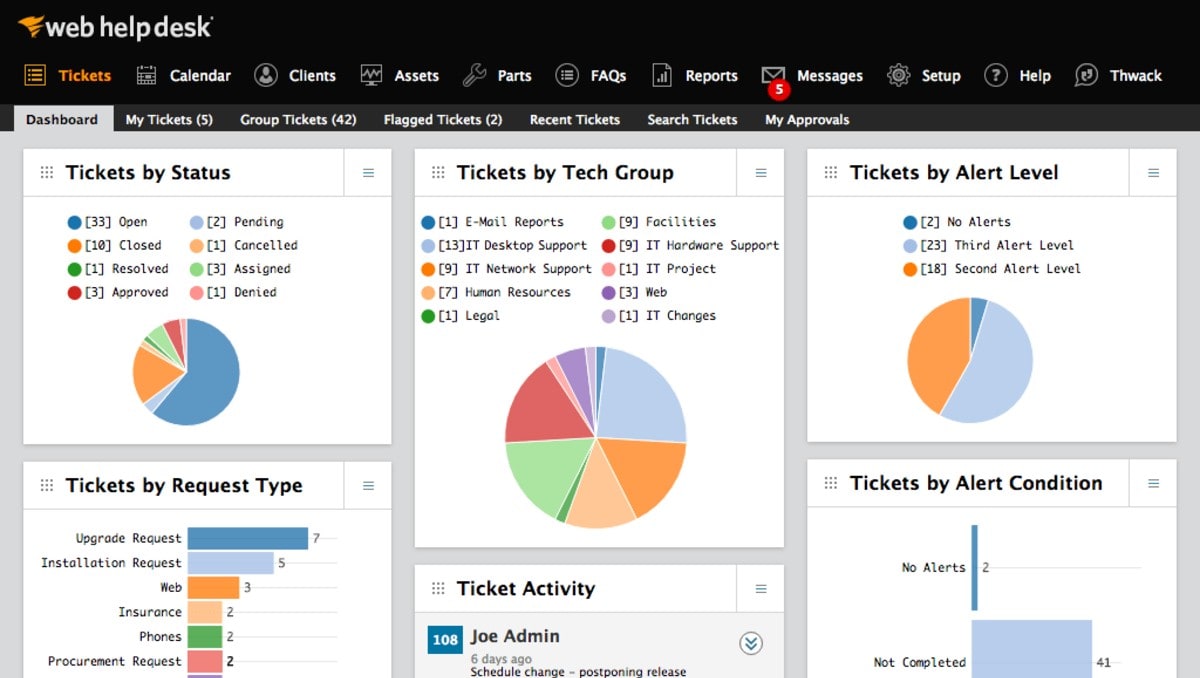Click the Thwack community icon

point(1086,75)
